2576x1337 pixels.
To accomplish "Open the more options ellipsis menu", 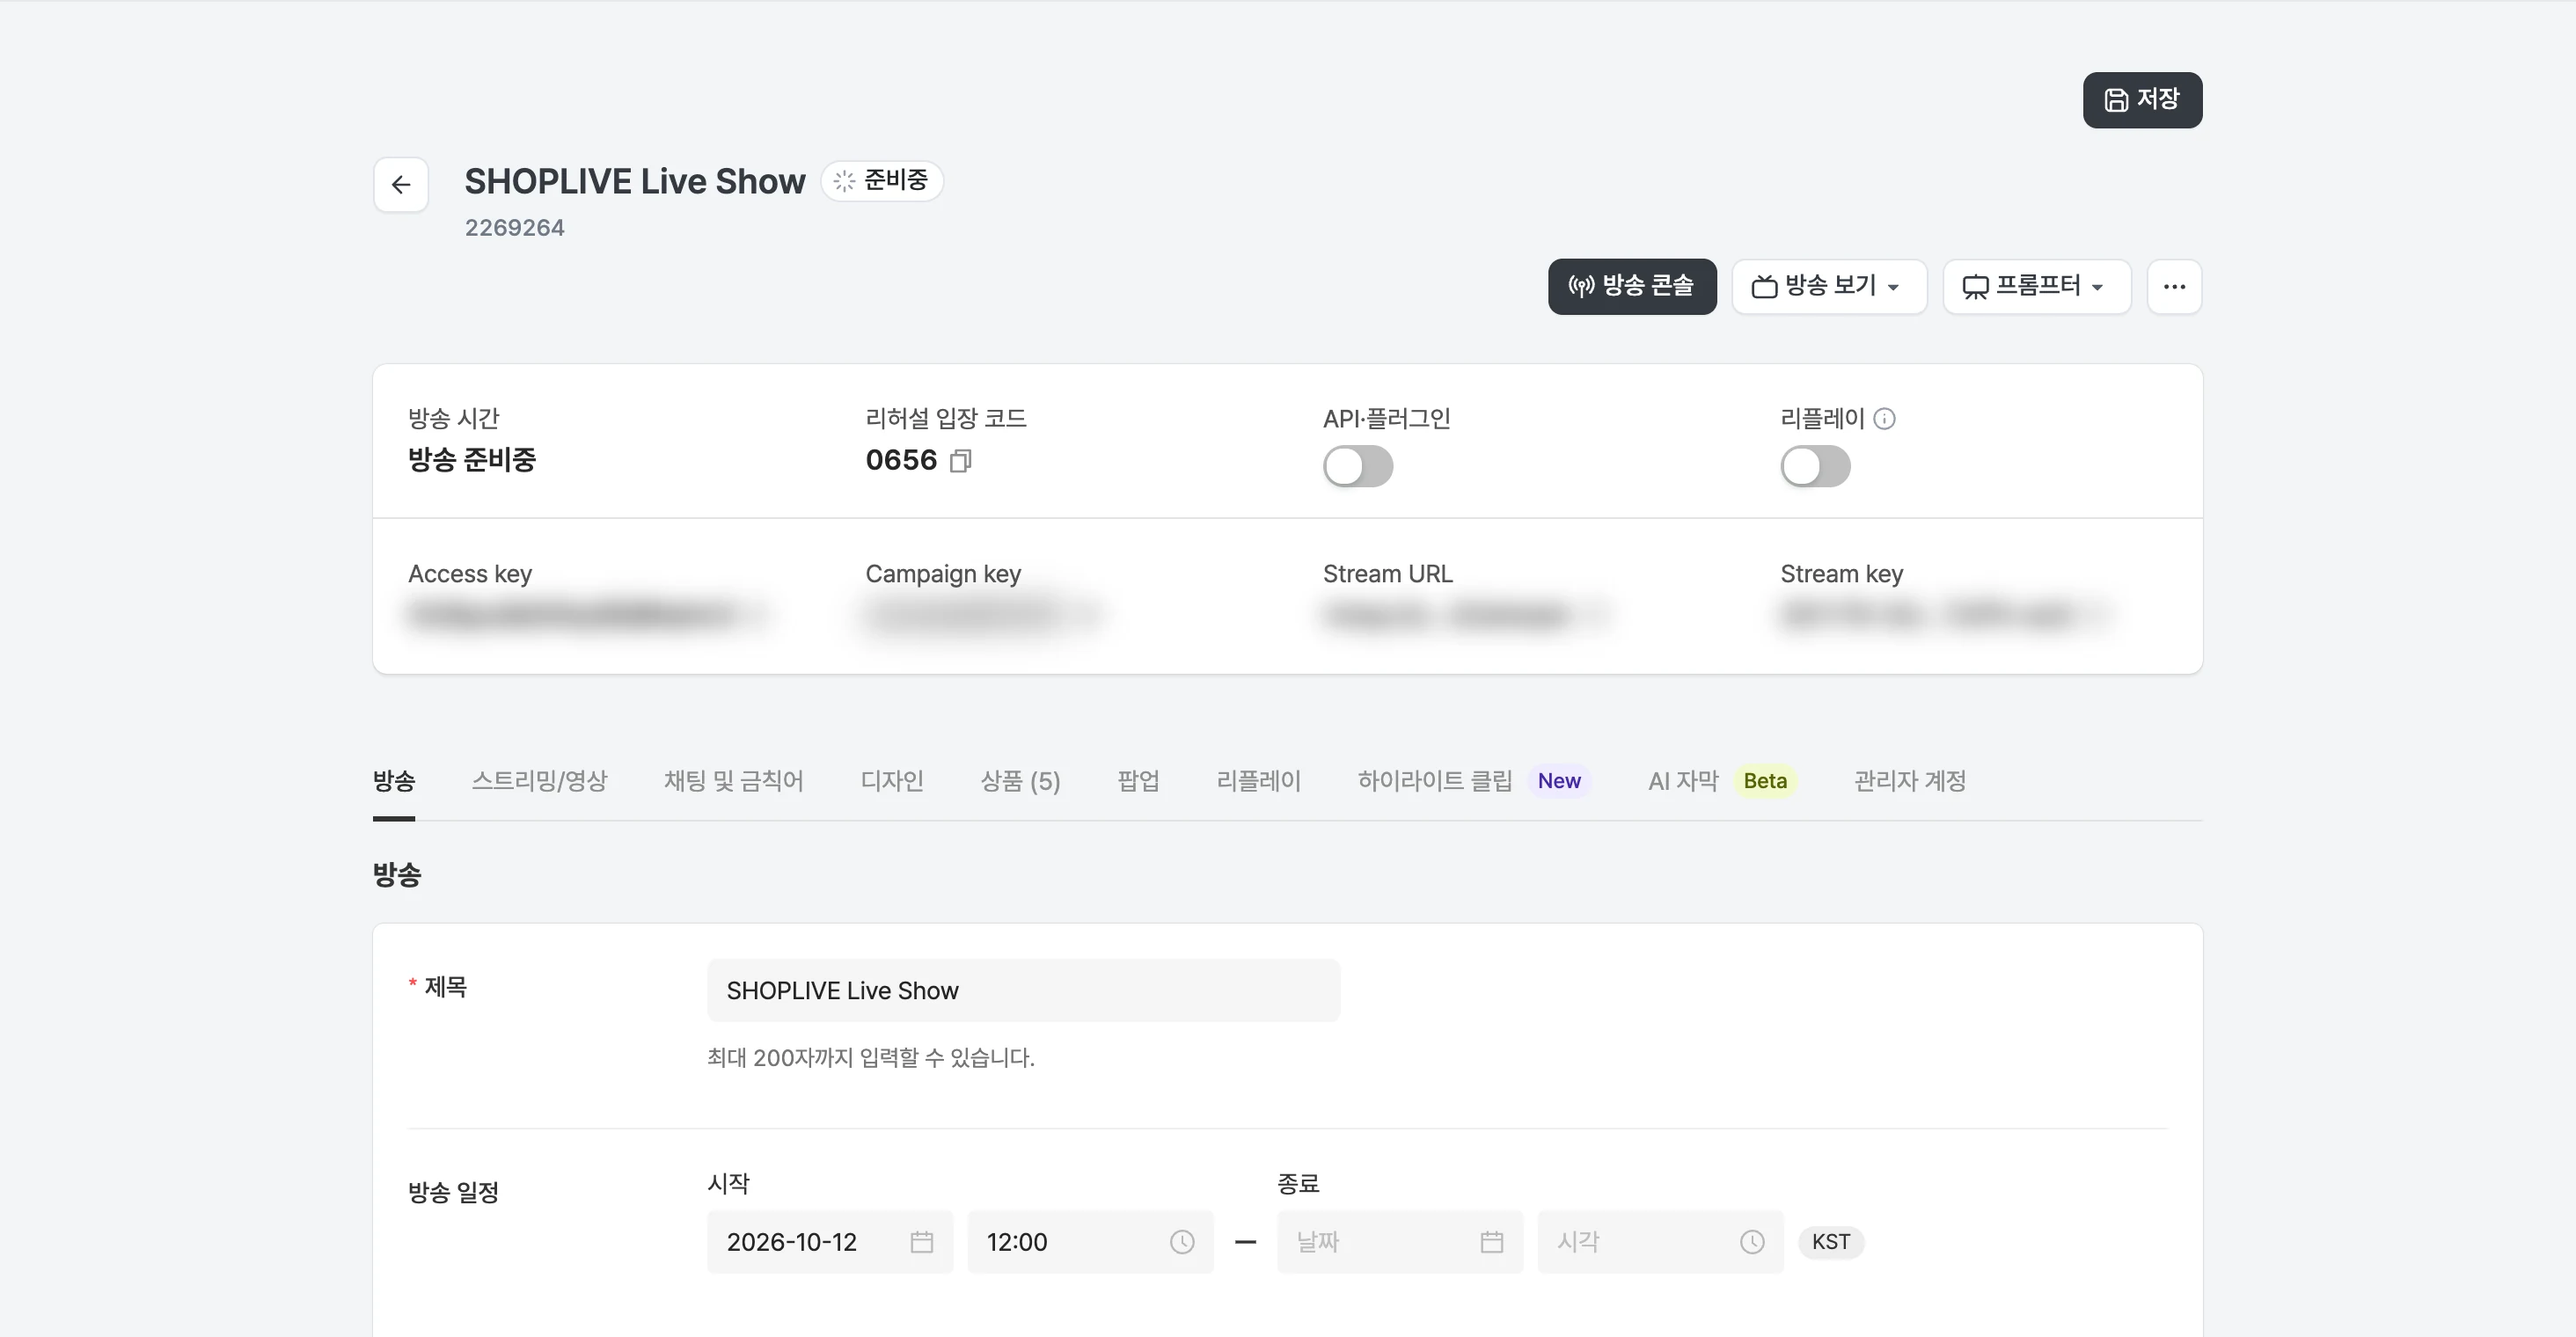I will click(x=2174, y=286).
